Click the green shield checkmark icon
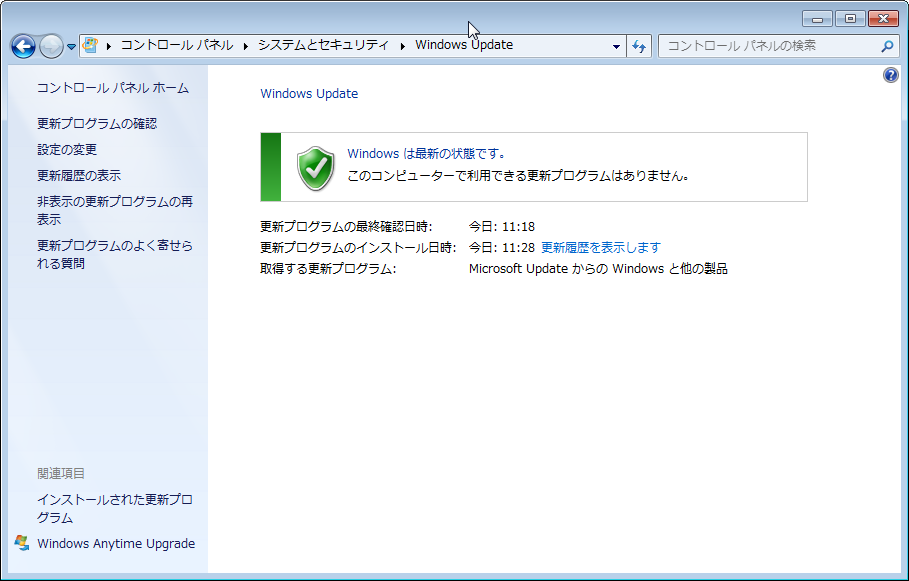Image resolution: width=909 pixels, height=581 pixels. click(316, 168)
